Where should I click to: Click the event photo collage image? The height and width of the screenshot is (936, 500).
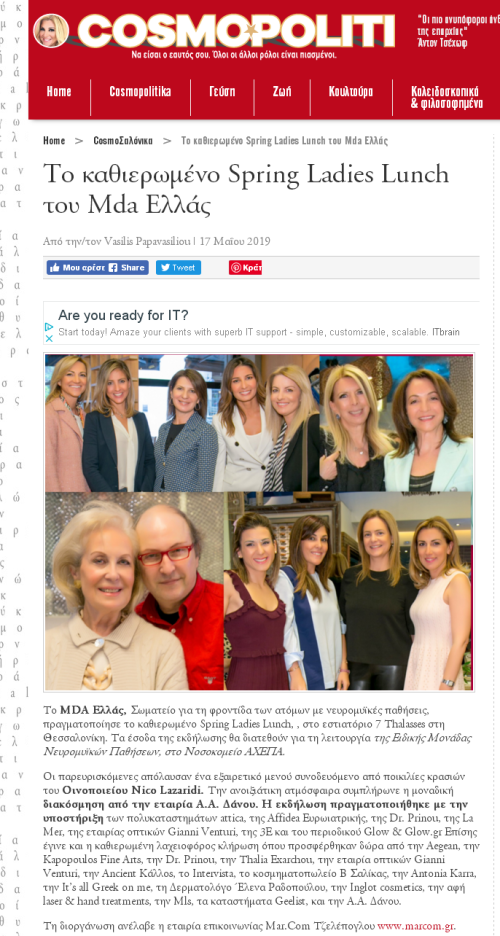[259, 522]
